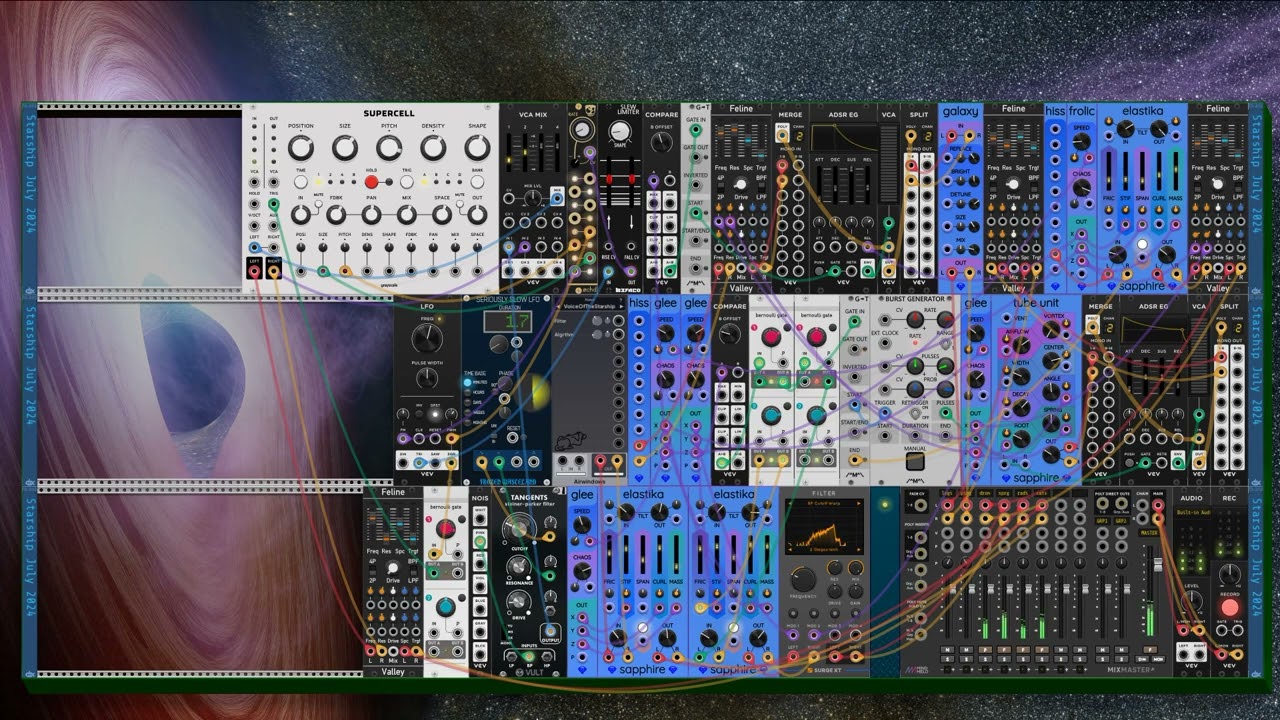
Task: Click the GRP1 label in MixMaster
Action: [x=1102, y=521]
